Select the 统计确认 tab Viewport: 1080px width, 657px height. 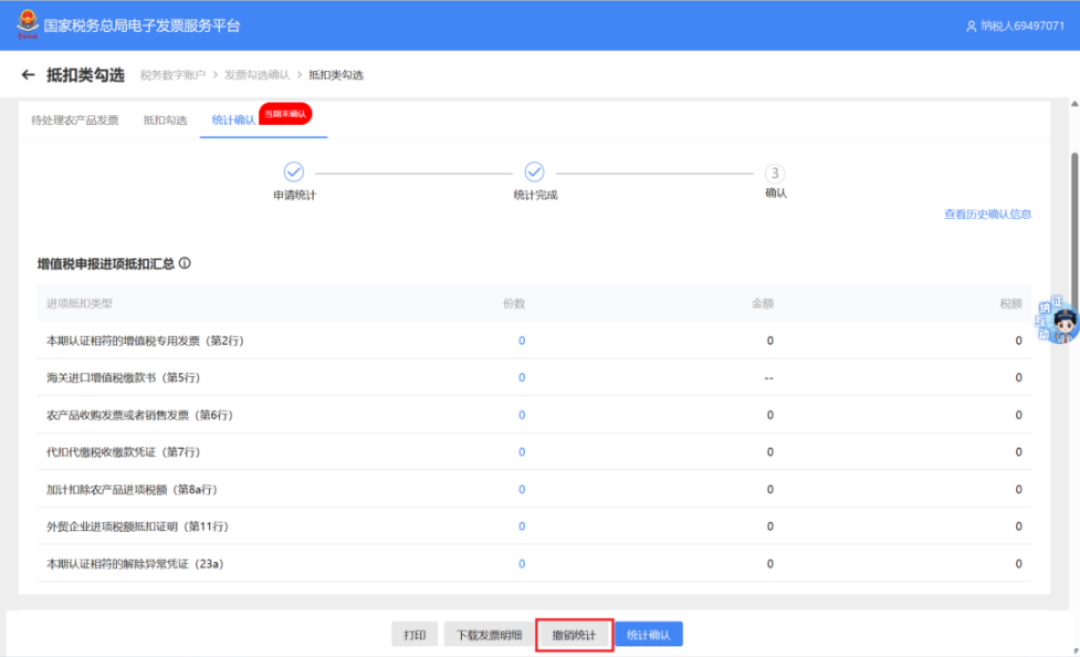click(233, 121)
